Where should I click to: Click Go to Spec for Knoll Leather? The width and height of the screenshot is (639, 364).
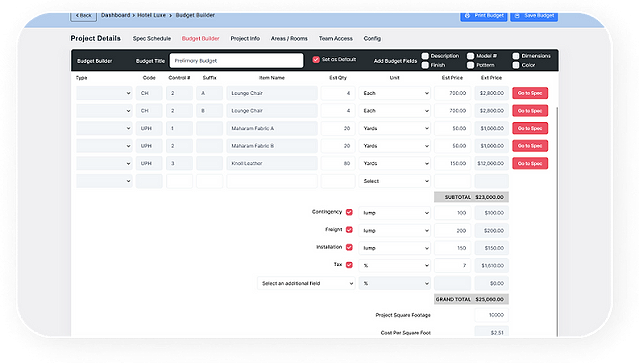click(x=530, y=163)
